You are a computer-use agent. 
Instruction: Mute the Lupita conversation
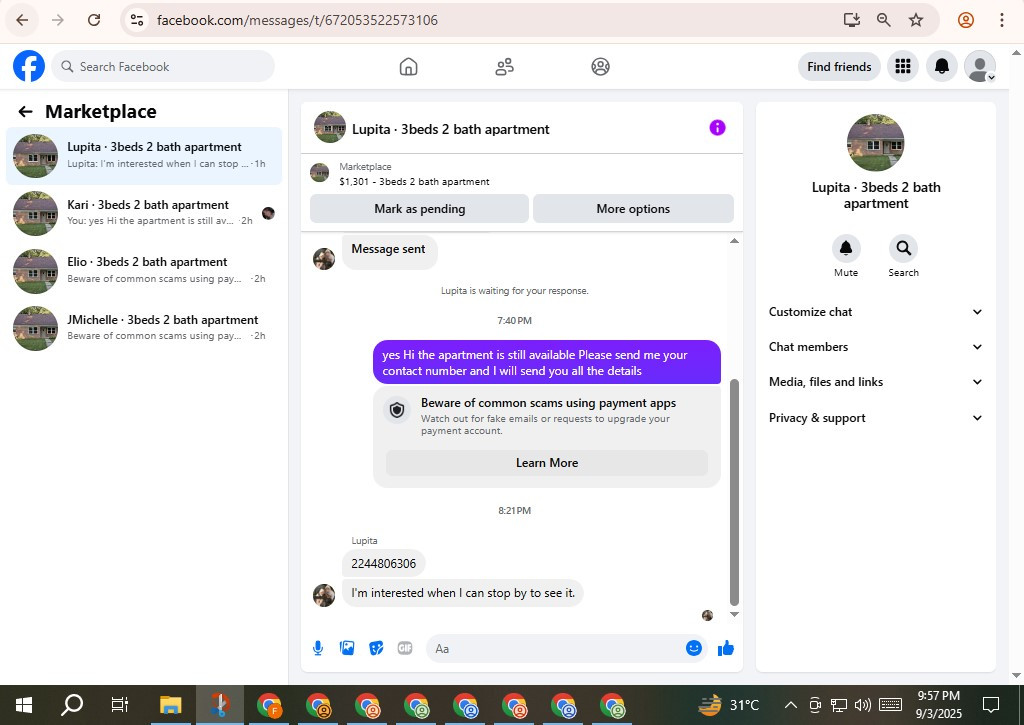(846, 248)
